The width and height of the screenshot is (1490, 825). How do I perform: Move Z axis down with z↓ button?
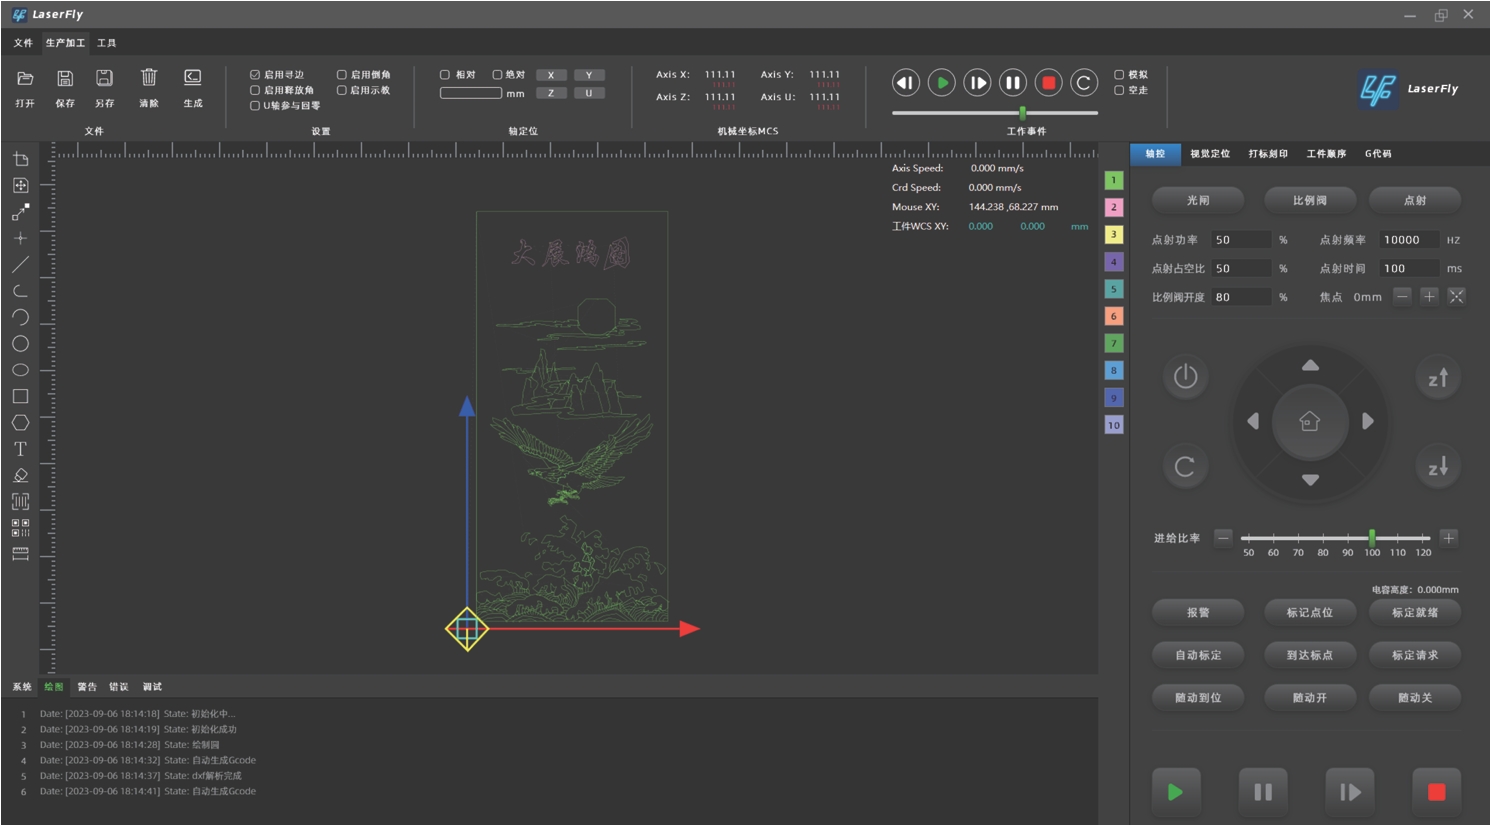click(x=1438, y=467)
